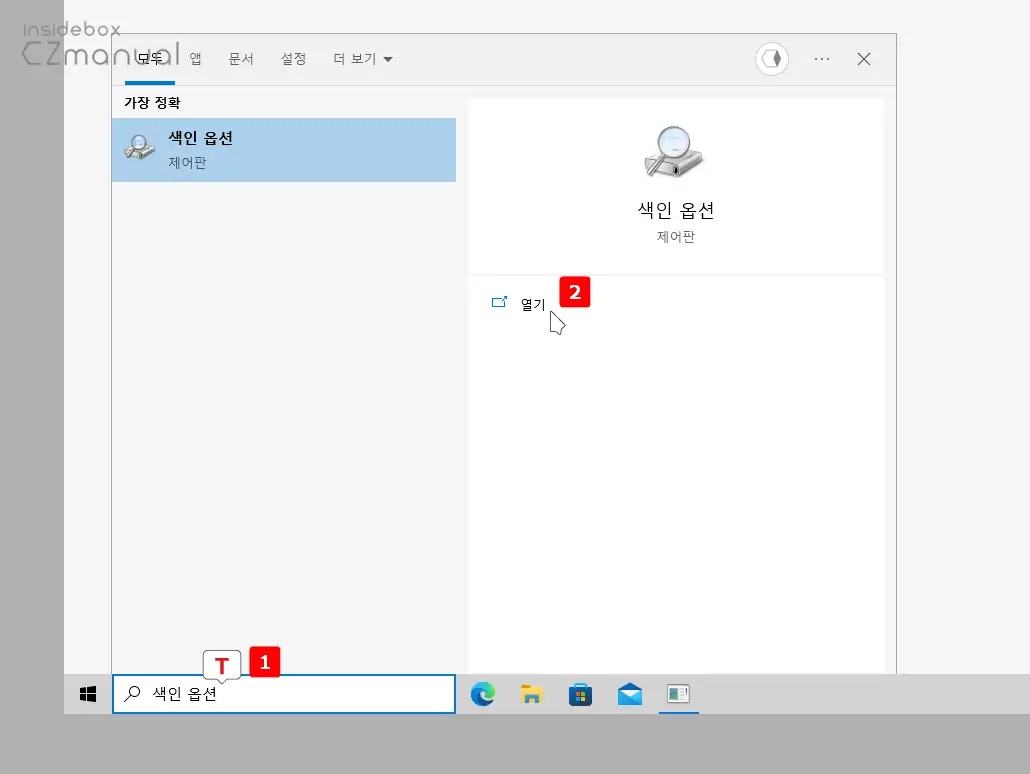
Task: Switch to the 앱 tab
Action: [196, 59]
